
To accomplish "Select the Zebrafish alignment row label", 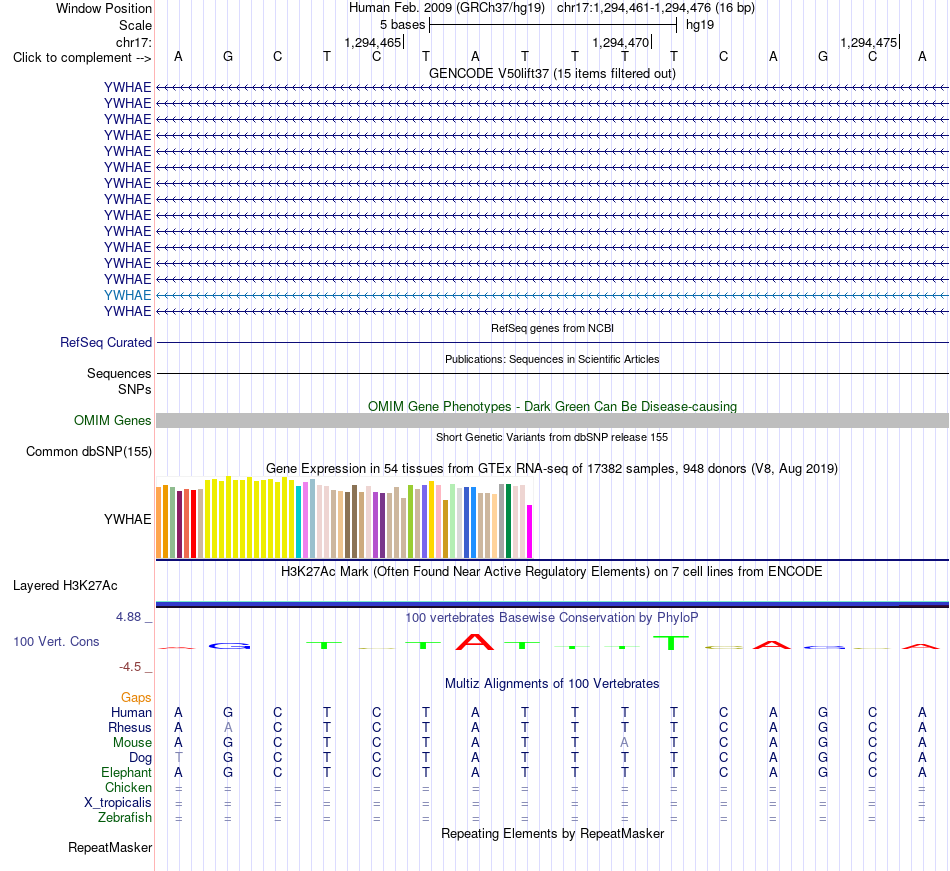I will [125, 818].
